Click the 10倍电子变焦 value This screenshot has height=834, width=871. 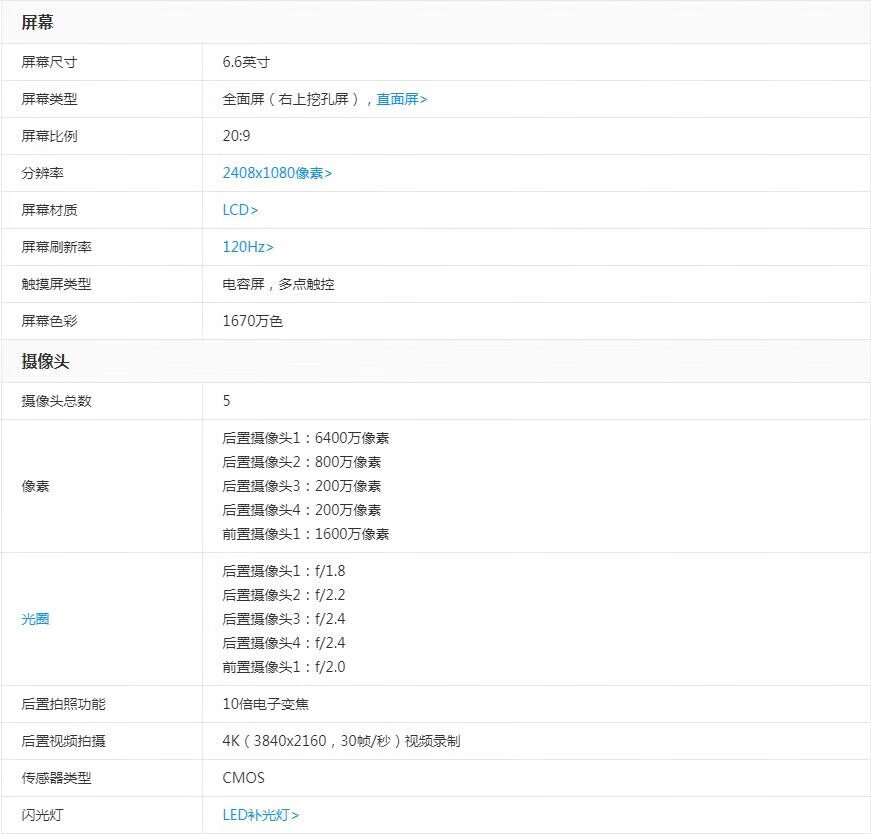[x=265, y=704]
